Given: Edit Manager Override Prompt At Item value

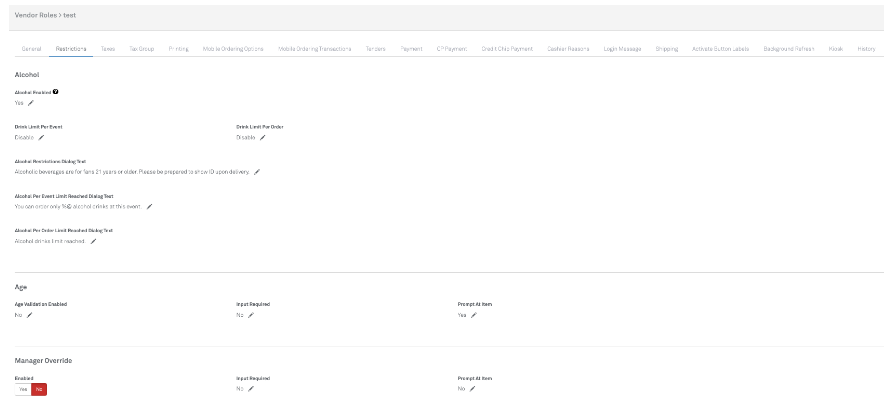Looking at the screenshot, I should [x=472, y=389].
